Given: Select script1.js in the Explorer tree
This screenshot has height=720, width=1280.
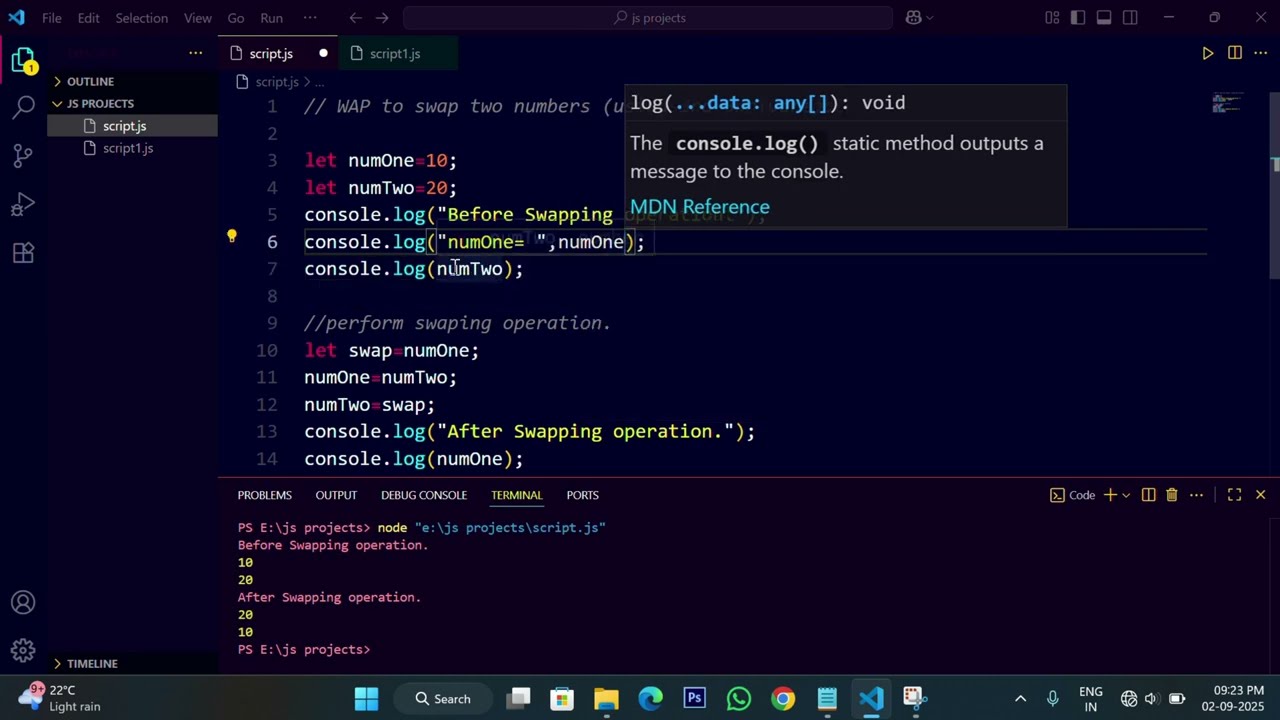Looking at the screenshot, I should (132, 148).
